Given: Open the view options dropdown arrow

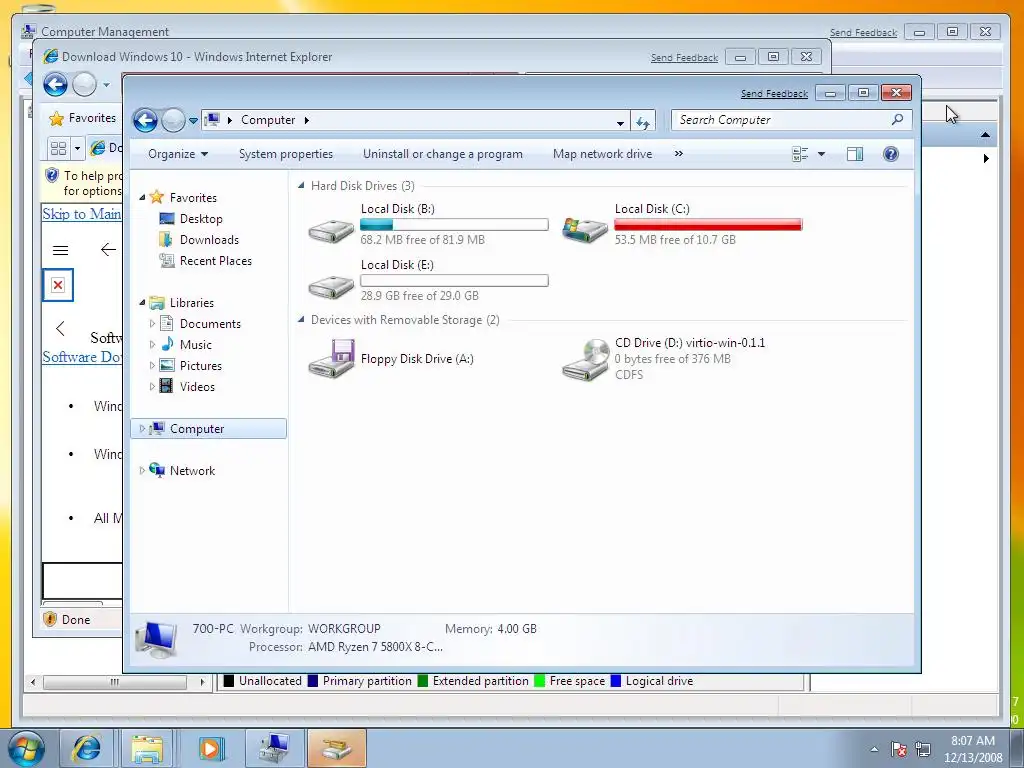Looking at the screenshot, I should click(x=821, y=154).
